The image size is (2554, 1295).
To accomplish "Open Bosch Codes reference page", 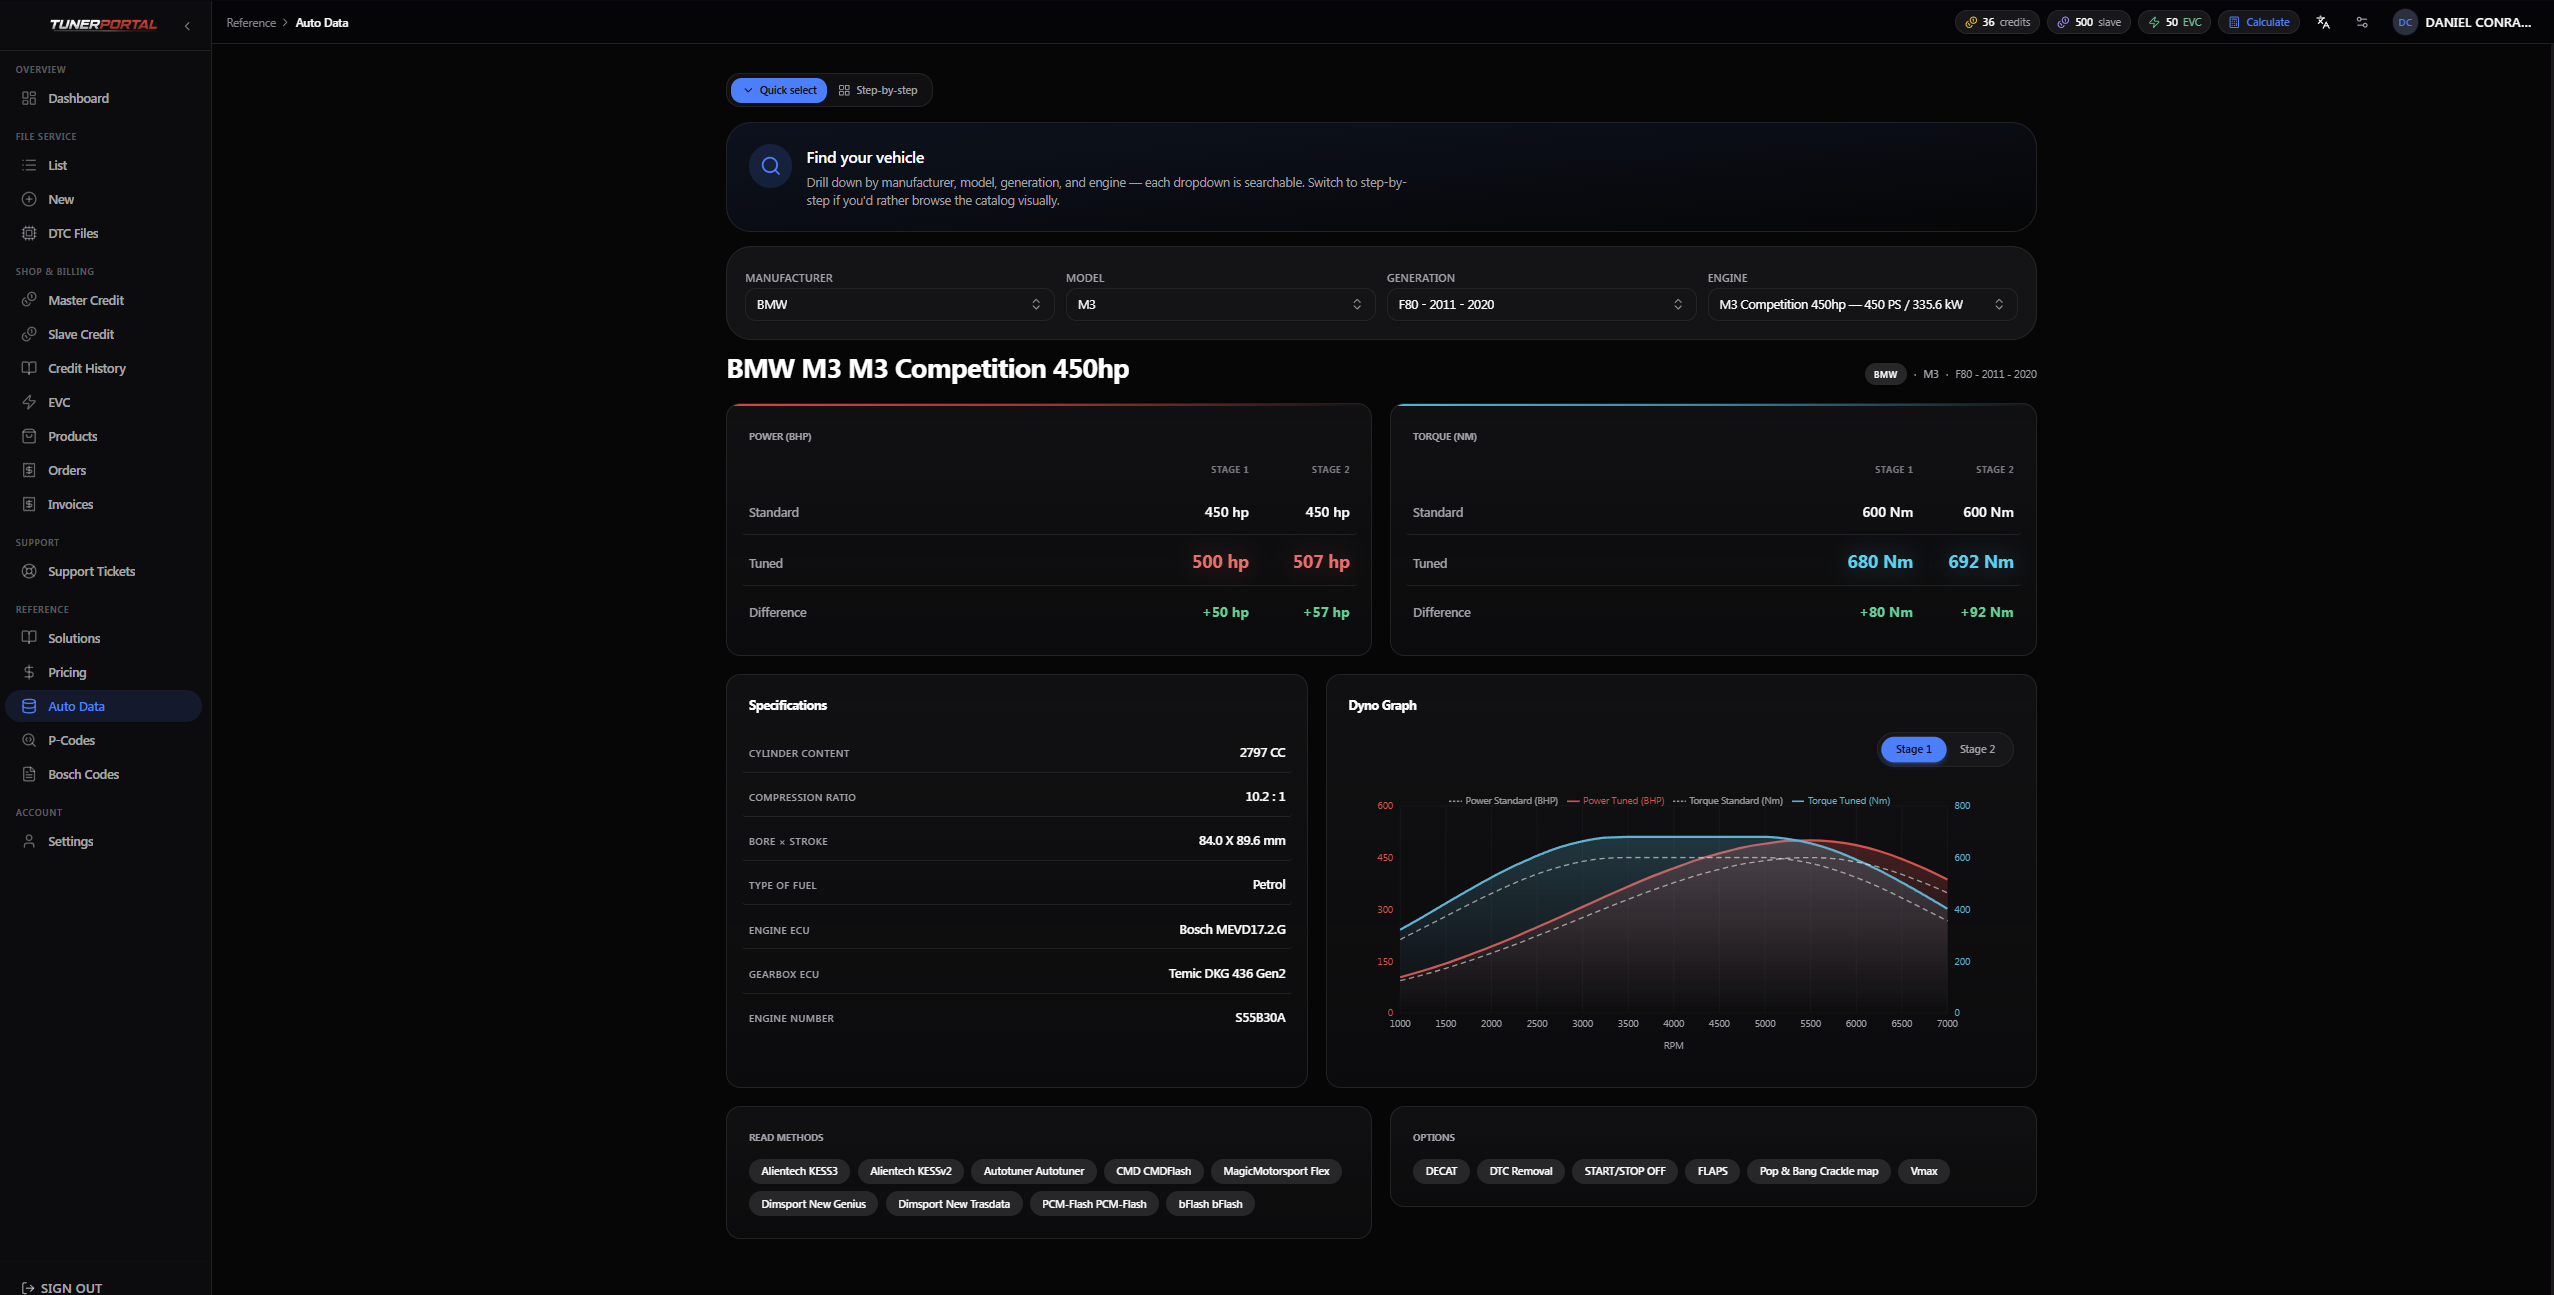I will 104,774.
